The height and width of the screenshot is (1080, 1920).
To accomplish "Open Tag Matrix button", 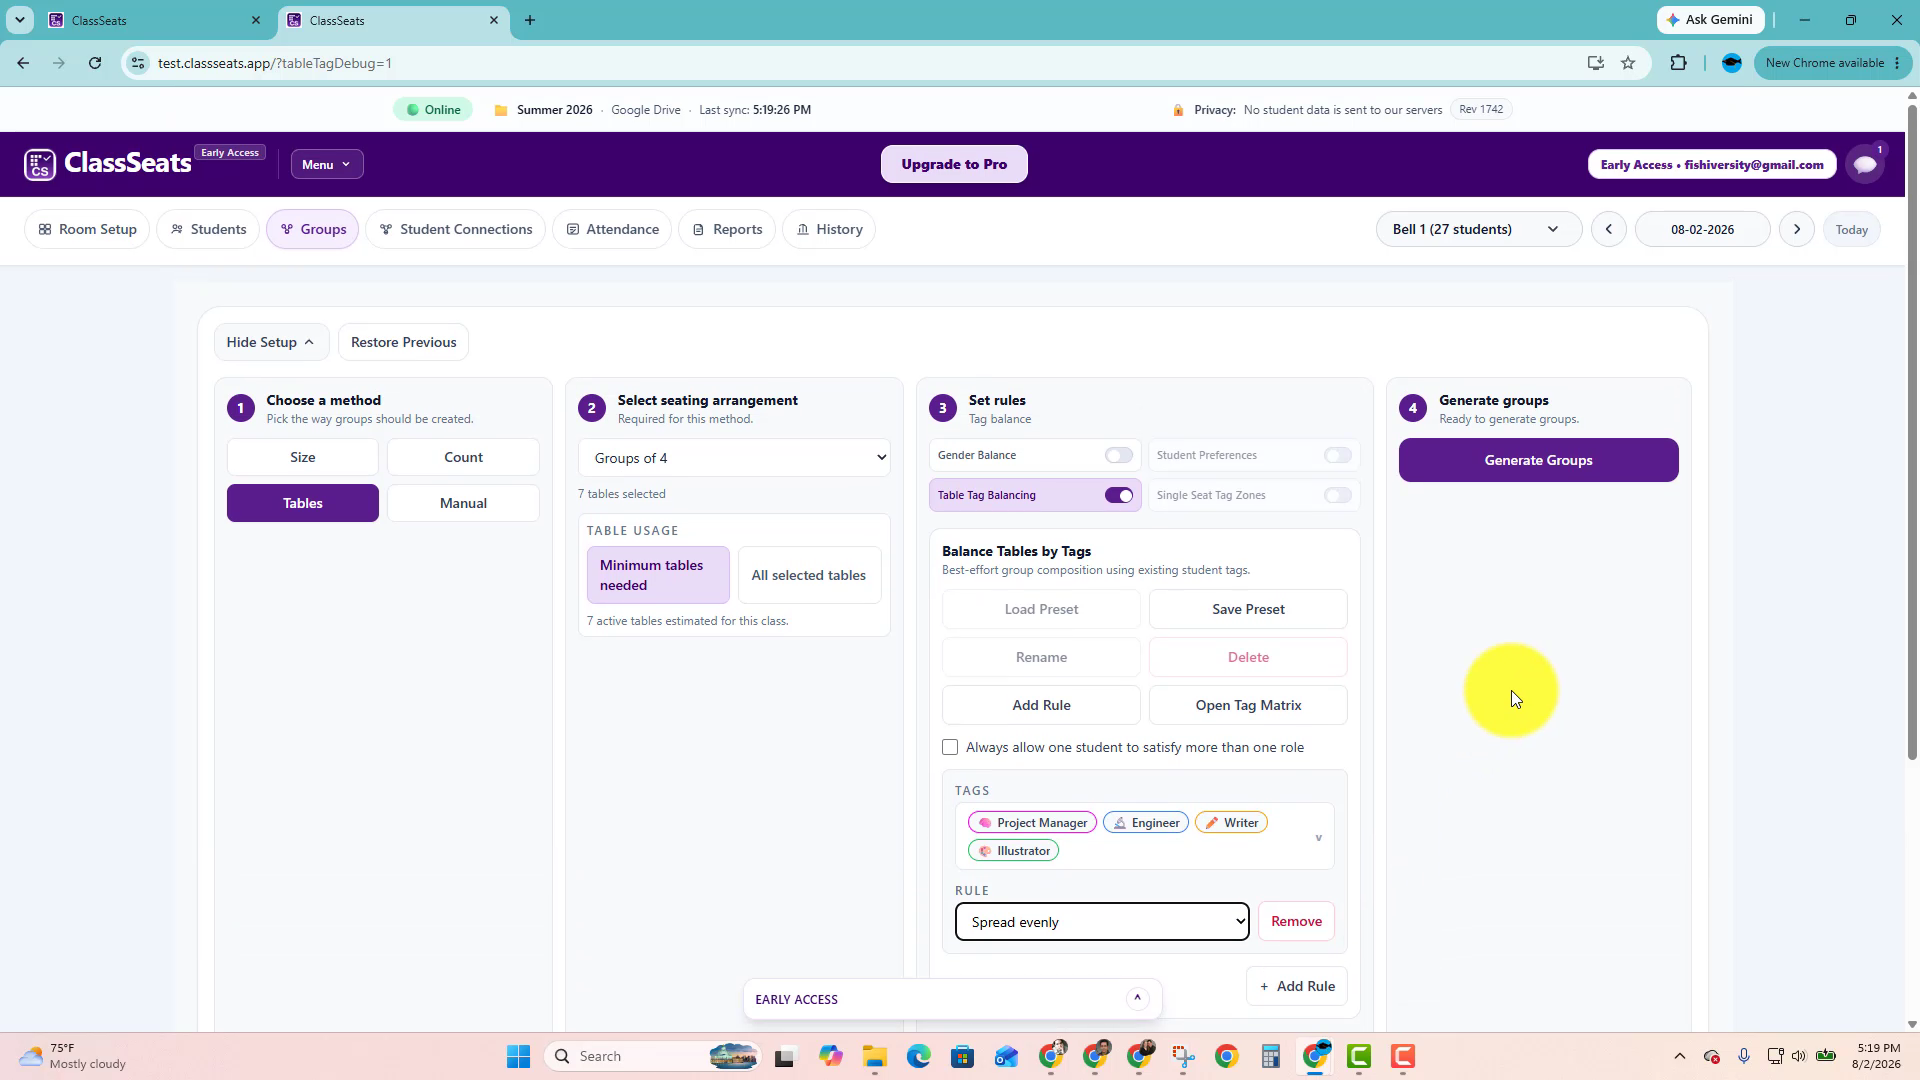I will click(x=1248, y=705).
